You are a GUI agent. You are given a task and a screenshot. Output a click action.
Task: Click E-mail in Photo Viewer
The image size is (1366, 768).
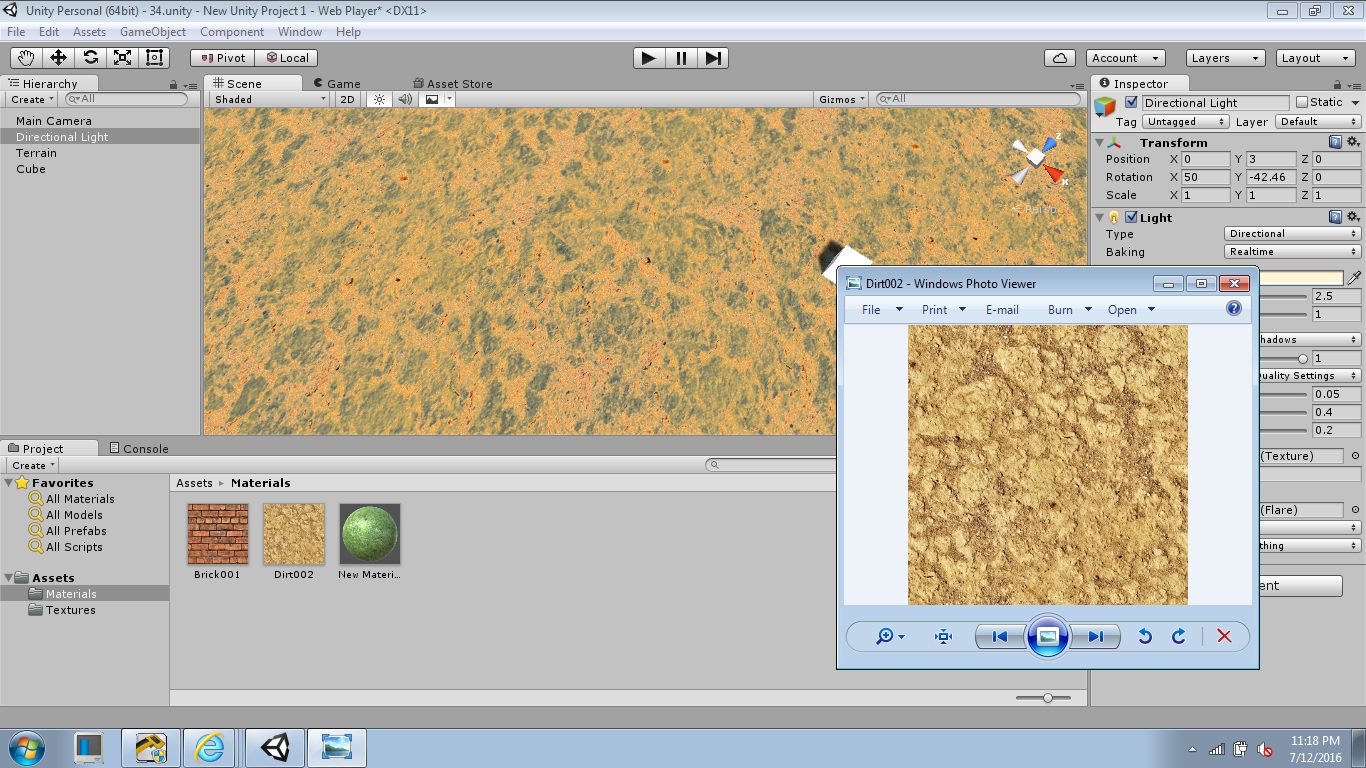1002,309
